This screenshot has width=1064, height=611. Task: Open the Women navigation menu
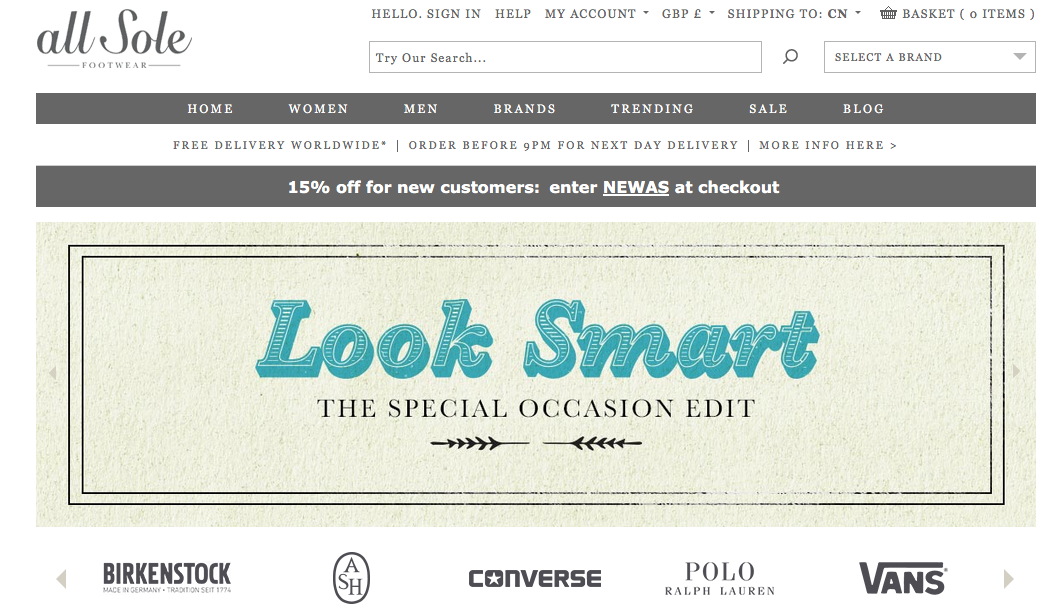point(318,109)
